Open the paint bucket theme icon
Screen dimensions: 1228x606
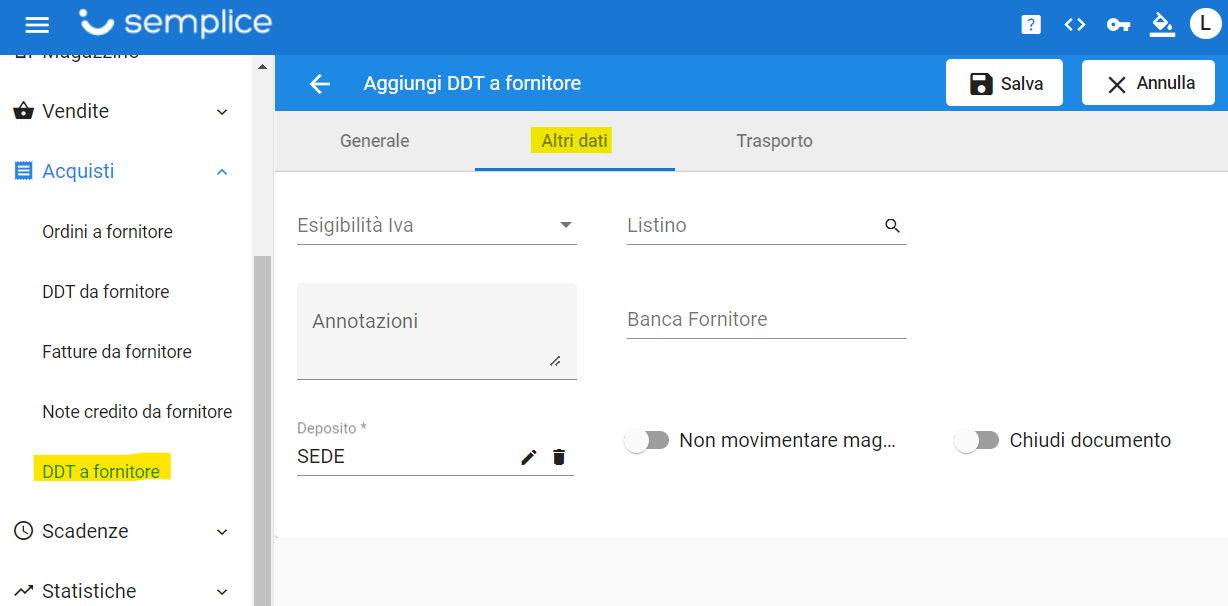(1162, 24)
